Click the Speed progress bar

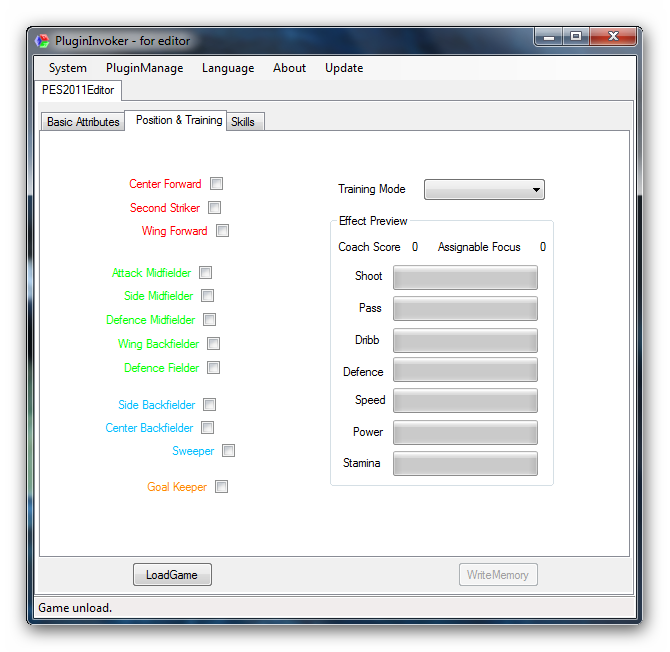click(465, 401)
